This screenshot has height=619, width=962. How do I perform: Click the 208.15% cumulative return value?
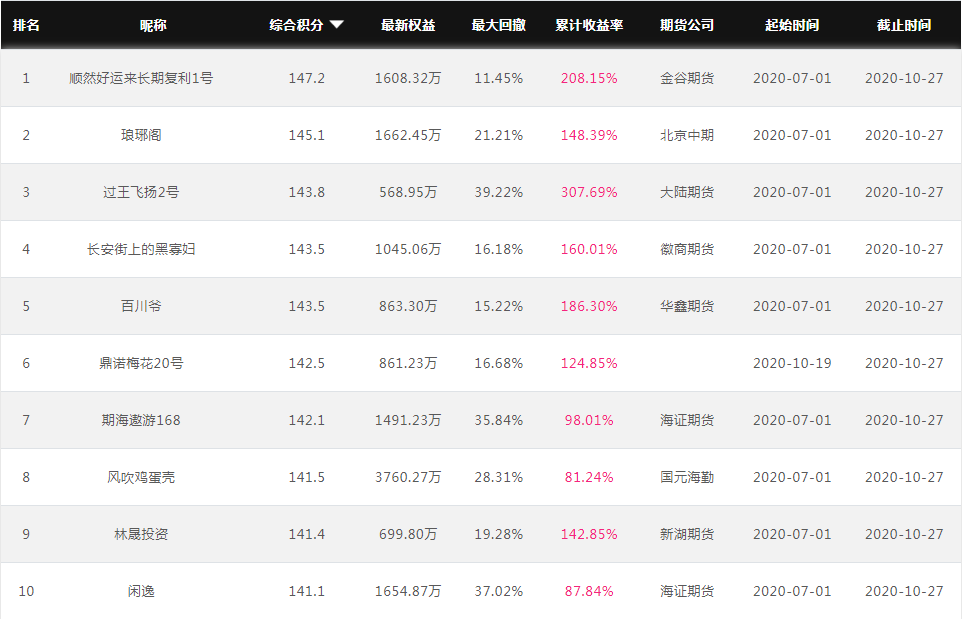[589, 78]
